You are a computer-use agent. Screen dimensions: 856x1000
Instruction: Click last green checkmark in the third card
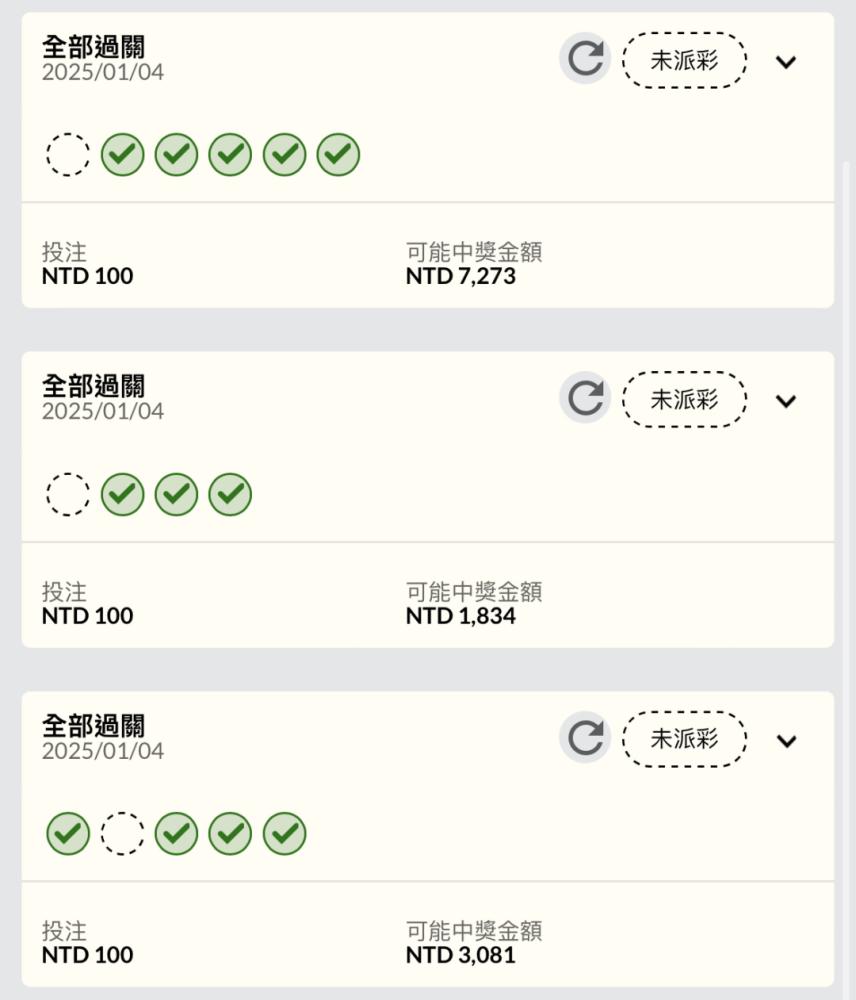(x=284, y=834)
